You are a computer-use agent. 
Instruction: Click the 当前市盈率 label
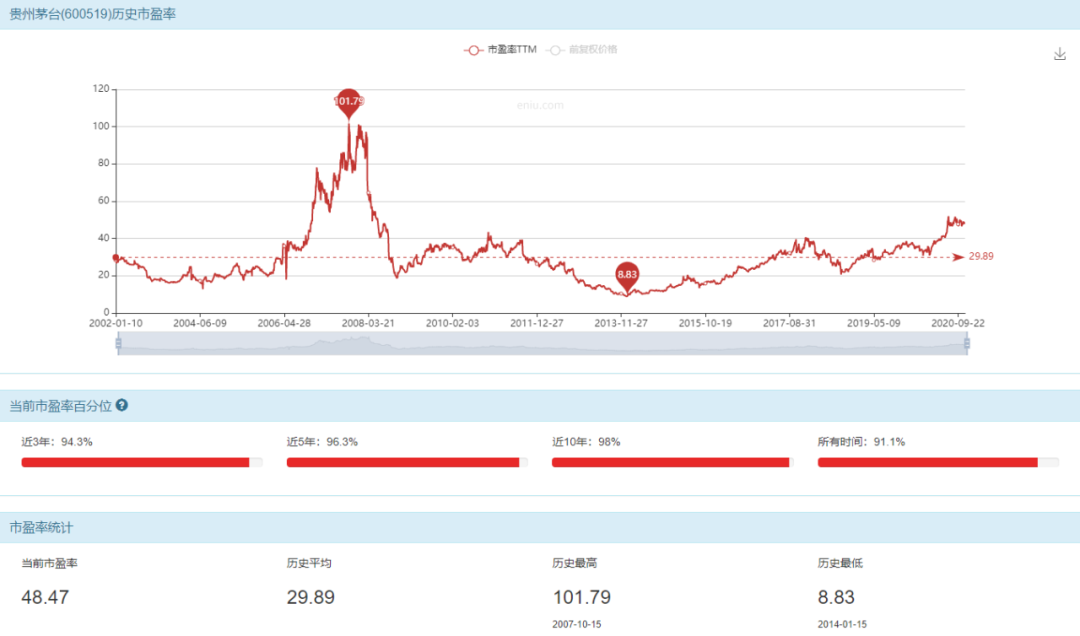click(50, 563)
